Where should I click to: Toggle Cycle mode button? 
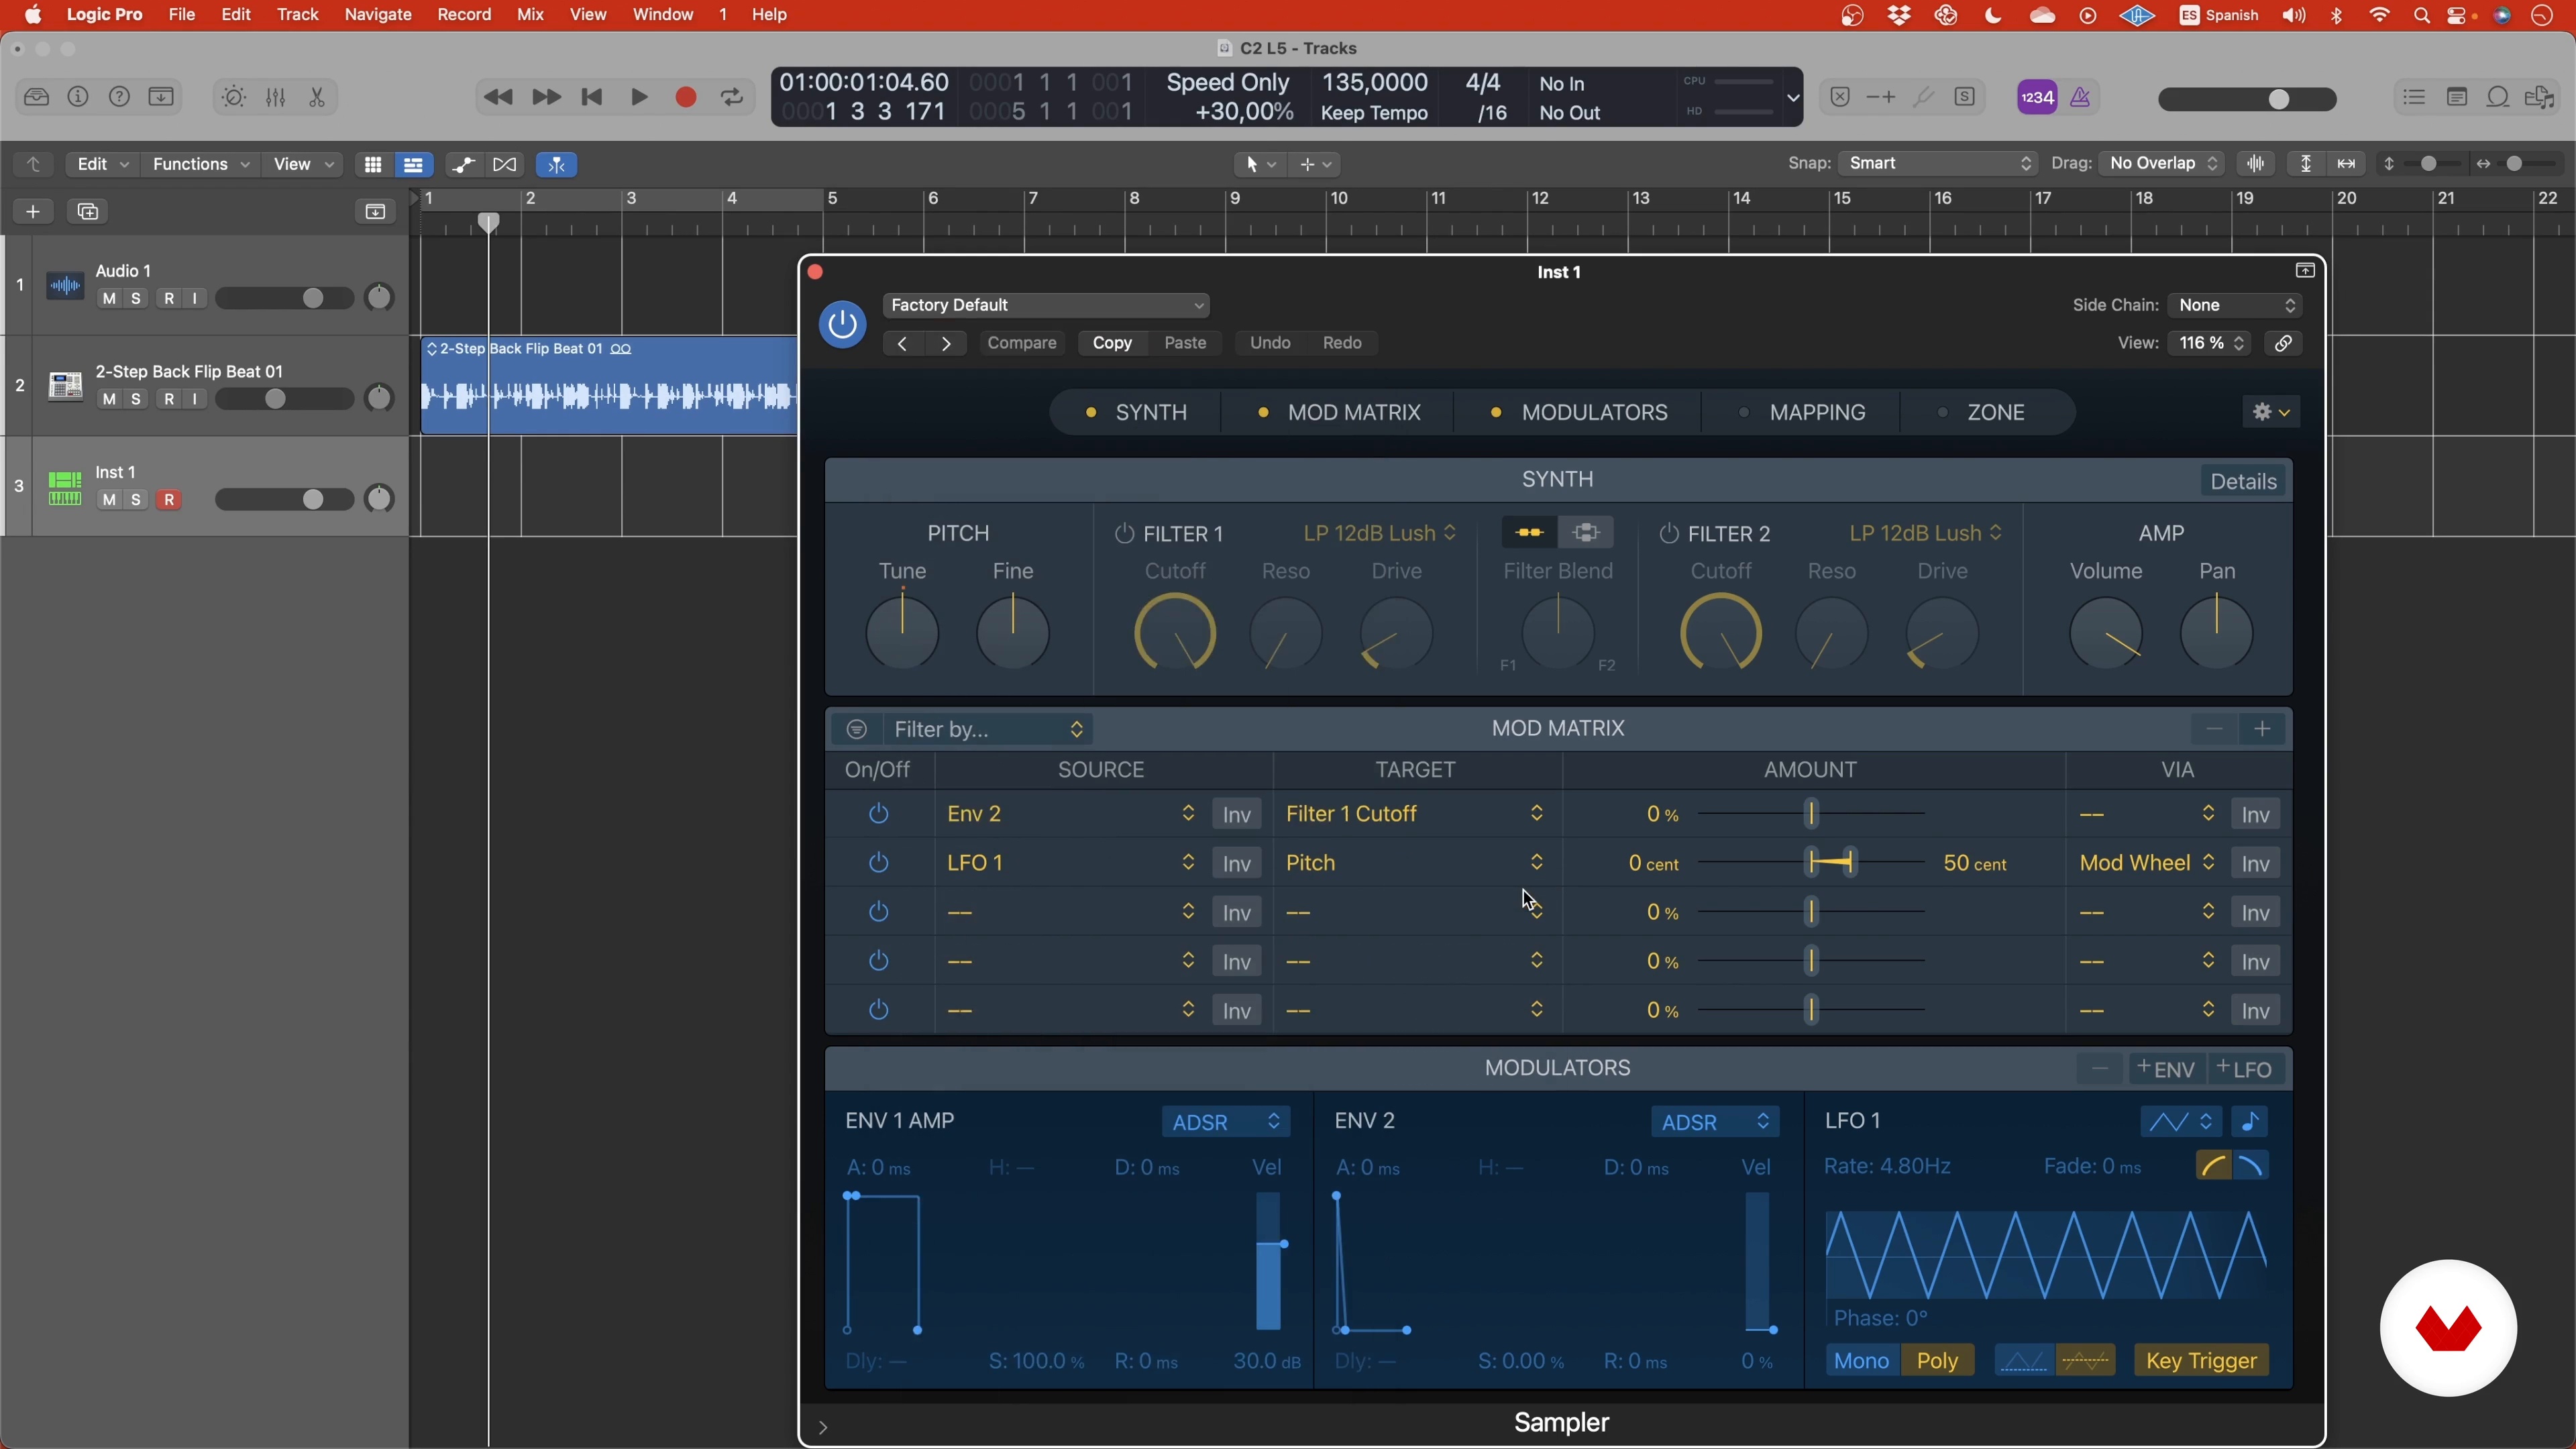tap(733, 97)
